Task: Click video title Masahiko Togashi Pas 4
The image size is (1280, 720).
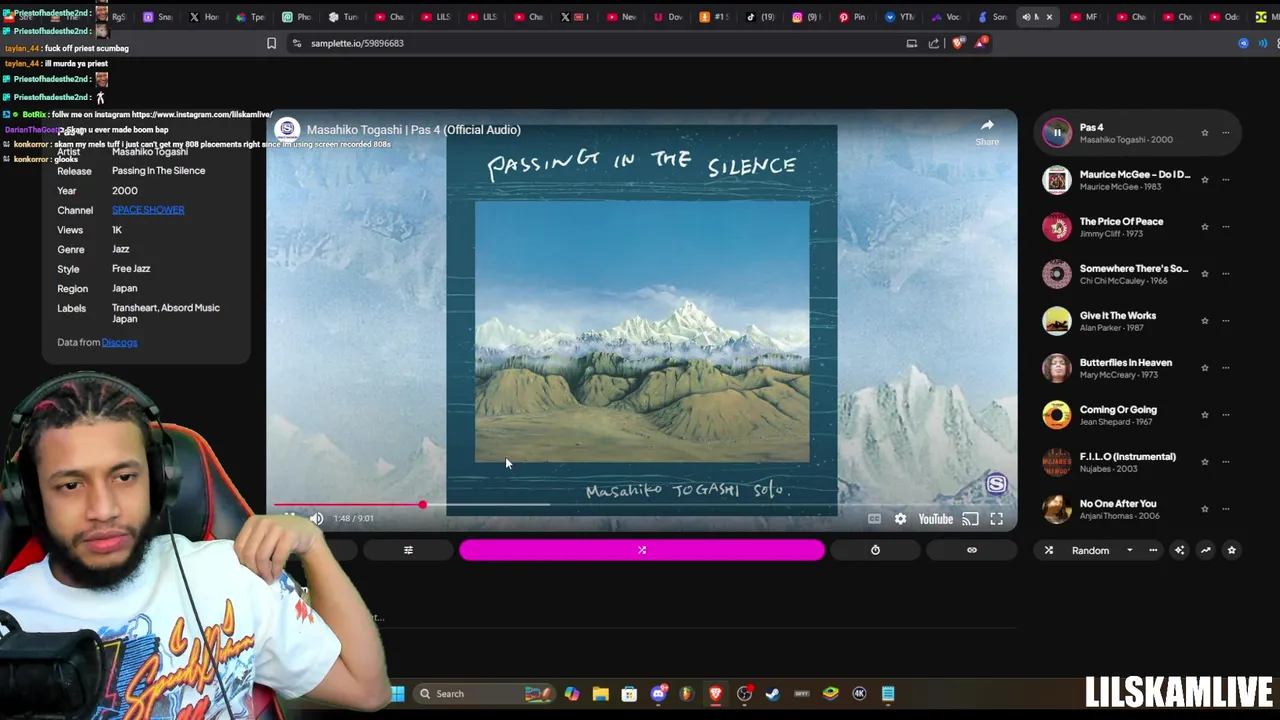Action: click(413, 130)
